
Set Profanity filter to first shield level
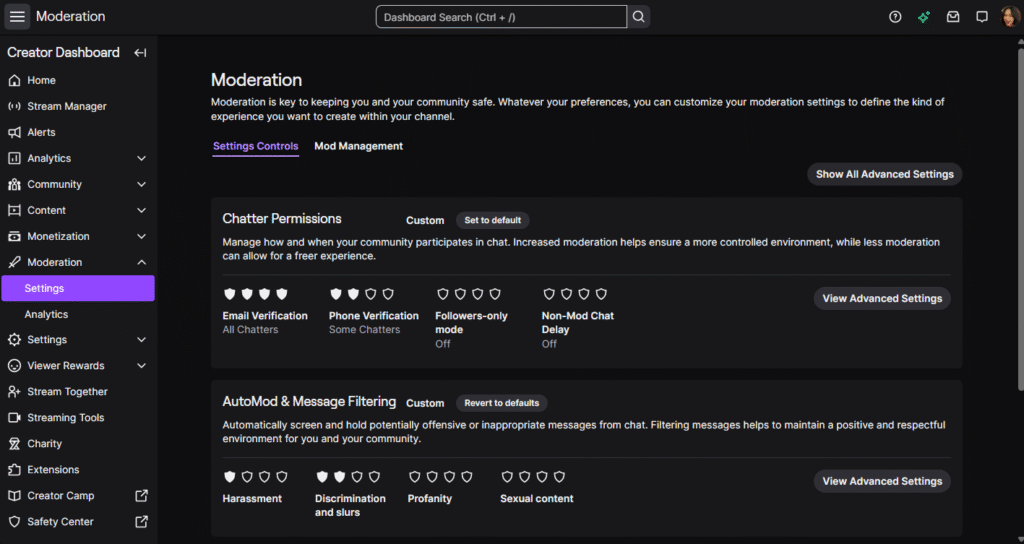pos(415,477)
